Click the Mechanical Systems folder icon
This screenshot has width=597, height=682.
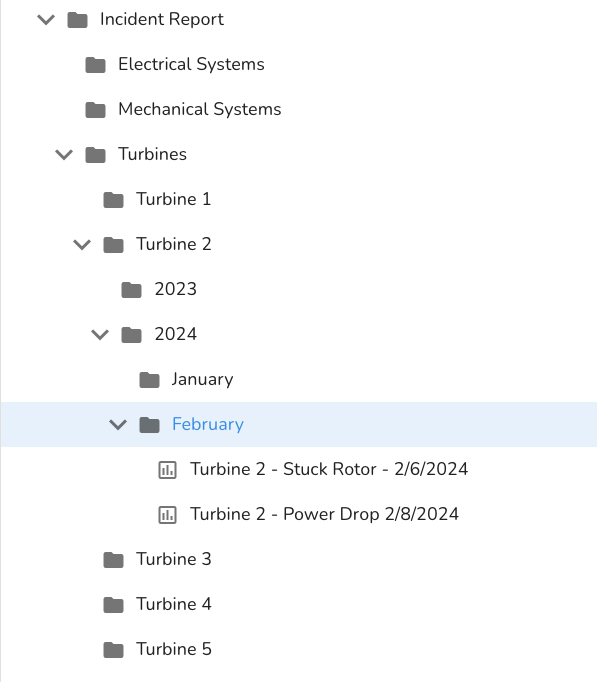(x=96, y=110)
